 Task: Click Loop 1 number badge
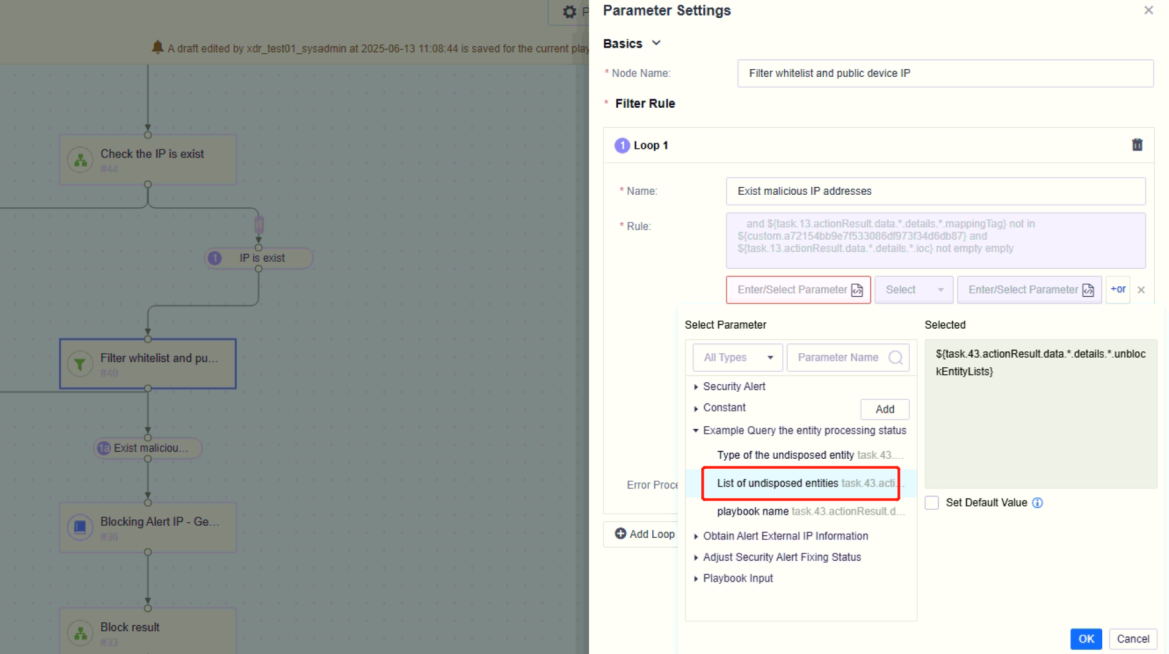click(x=622, y=145)
